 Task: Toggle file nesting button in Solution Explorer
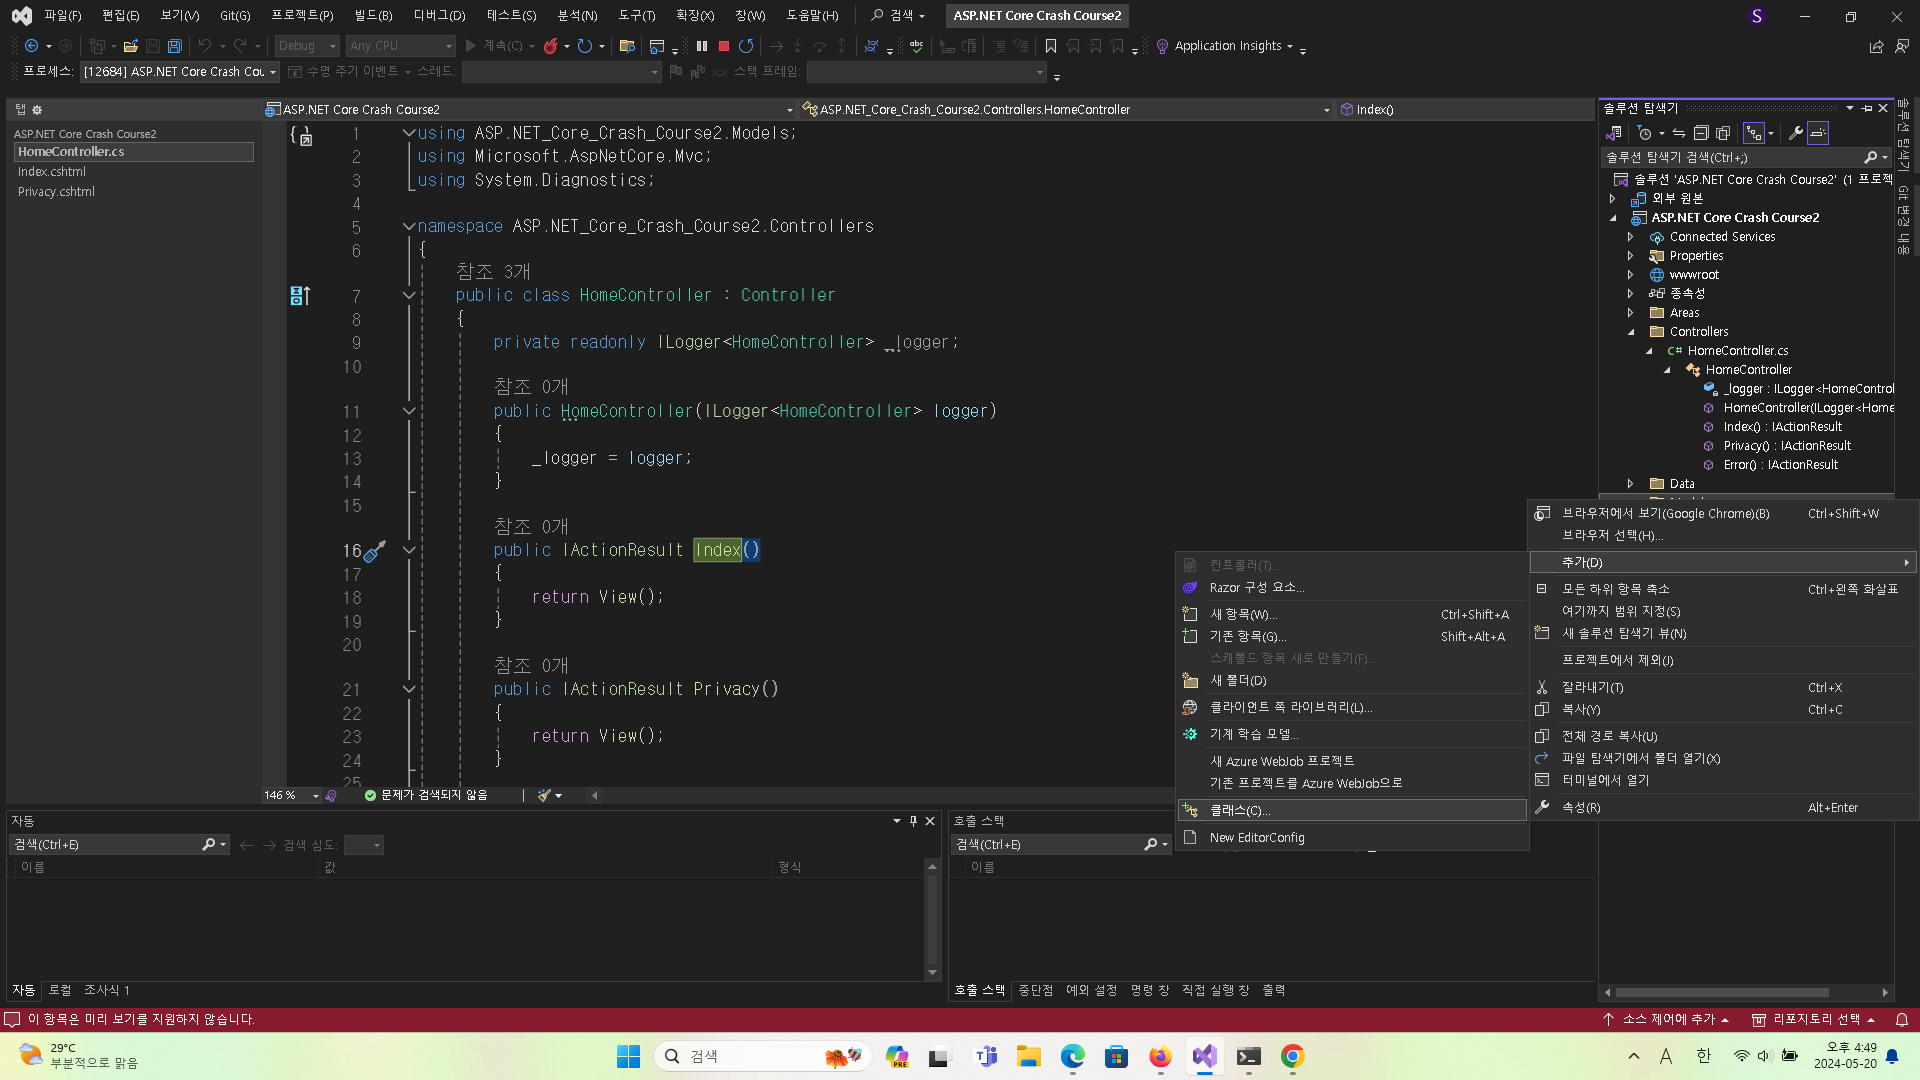(x=1754, y=133)
